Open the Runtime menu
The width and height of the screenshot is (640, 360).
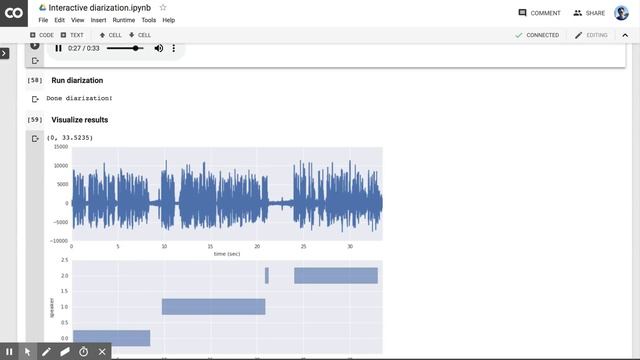tap(124, 20)
